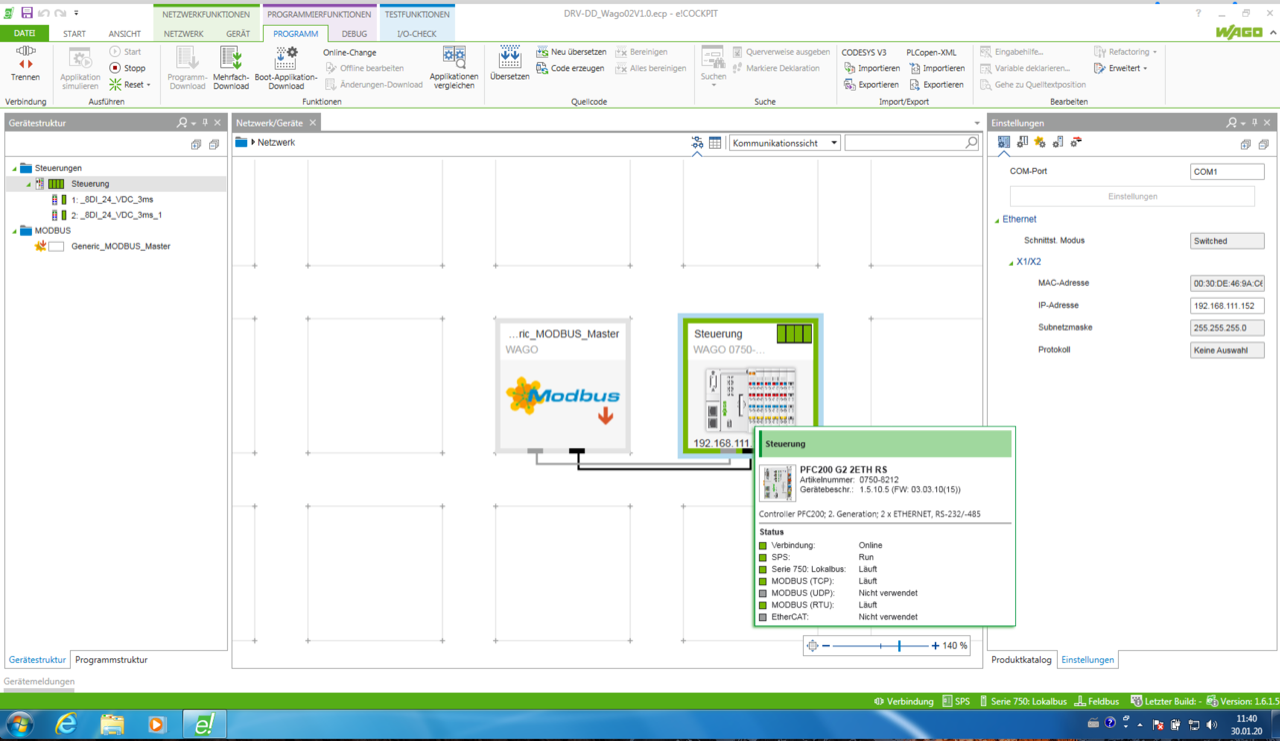
Task: Open the DEBUG ribbon tab
Action: coord(354,34)
